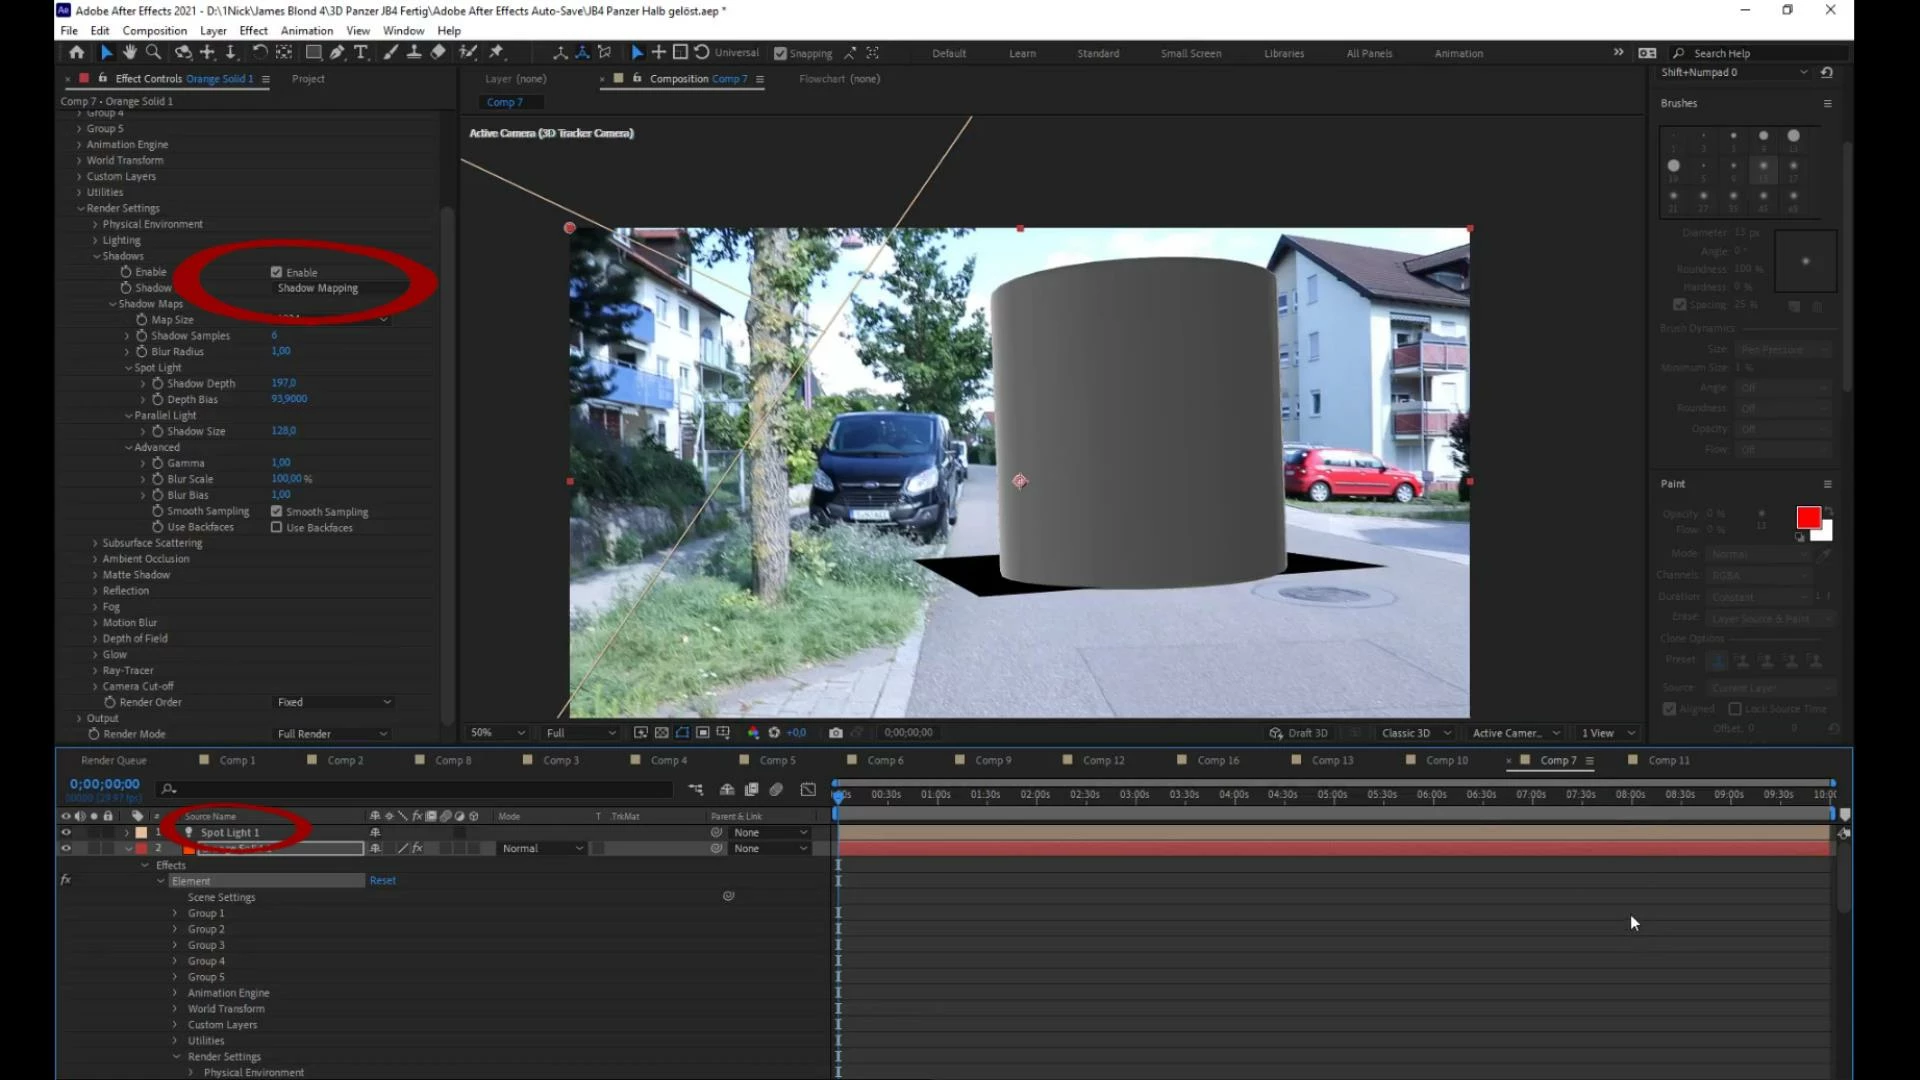Screen dimensions: 1920x1080
Task: Select the Zoom magnifier tool
Action: click(x=154, y=52)
